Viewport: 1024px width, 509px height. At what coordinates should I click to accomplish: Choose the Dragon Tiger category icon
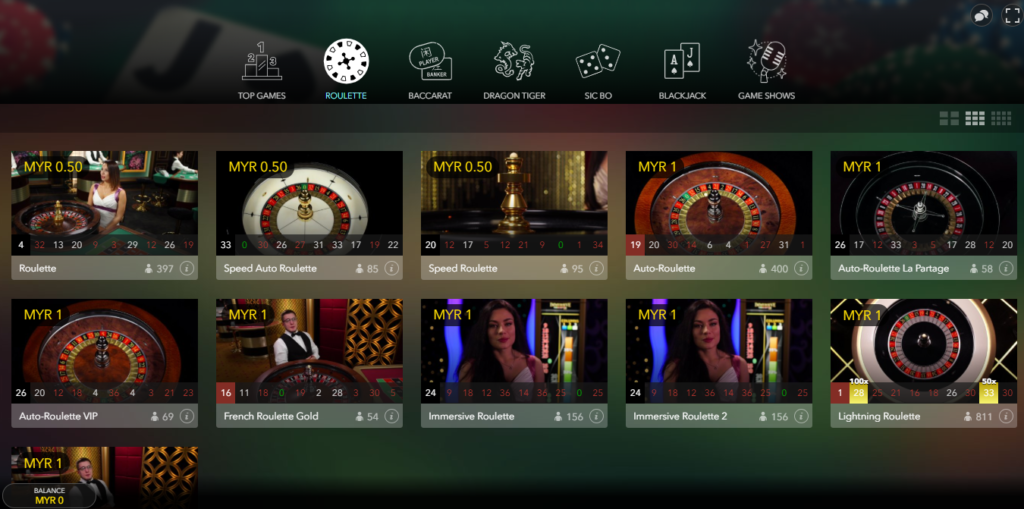click(x=515, y=61)
